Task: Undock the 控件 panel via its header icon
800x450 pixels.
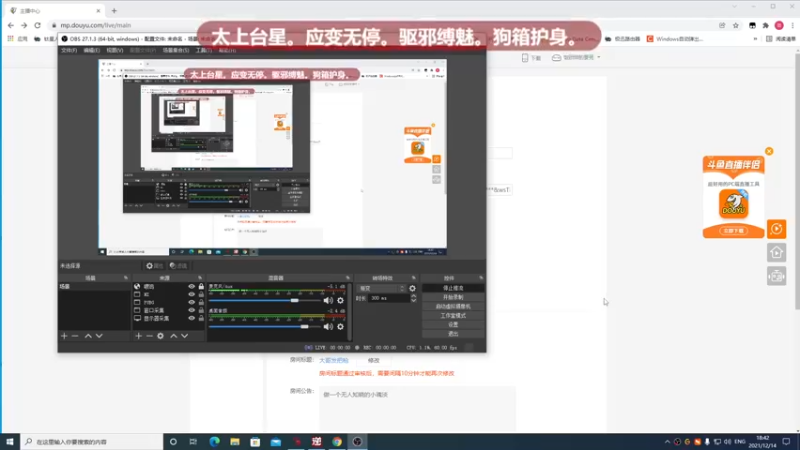Action: tap(481, 278)
